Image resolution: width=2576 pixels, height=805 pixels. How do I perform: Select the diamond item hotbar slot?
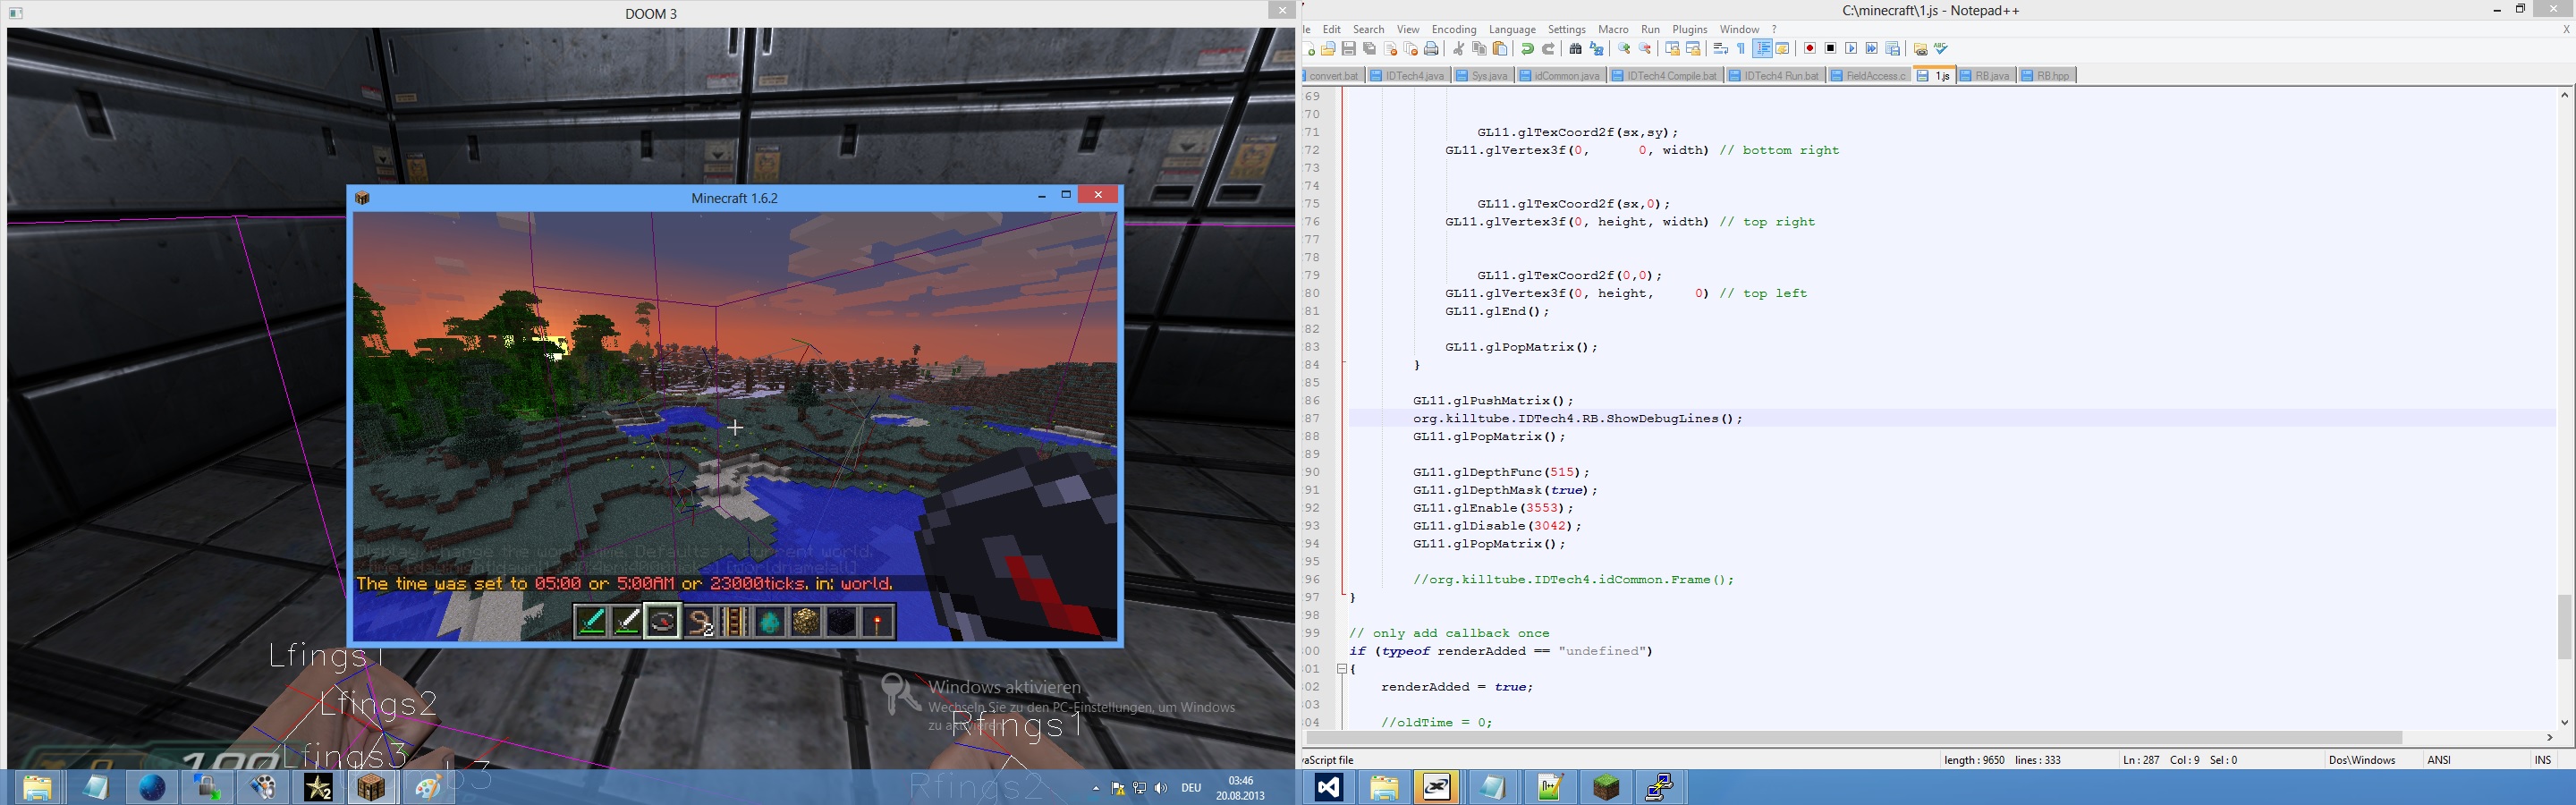pyautogui.click(x=770, y=621)
